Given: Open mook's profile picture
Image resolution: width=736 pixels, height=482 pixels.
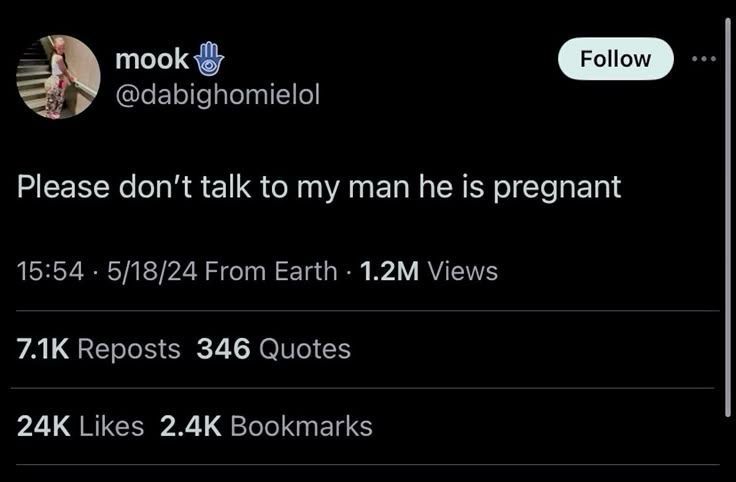Looking at the screenshot, I should (58, 77).
